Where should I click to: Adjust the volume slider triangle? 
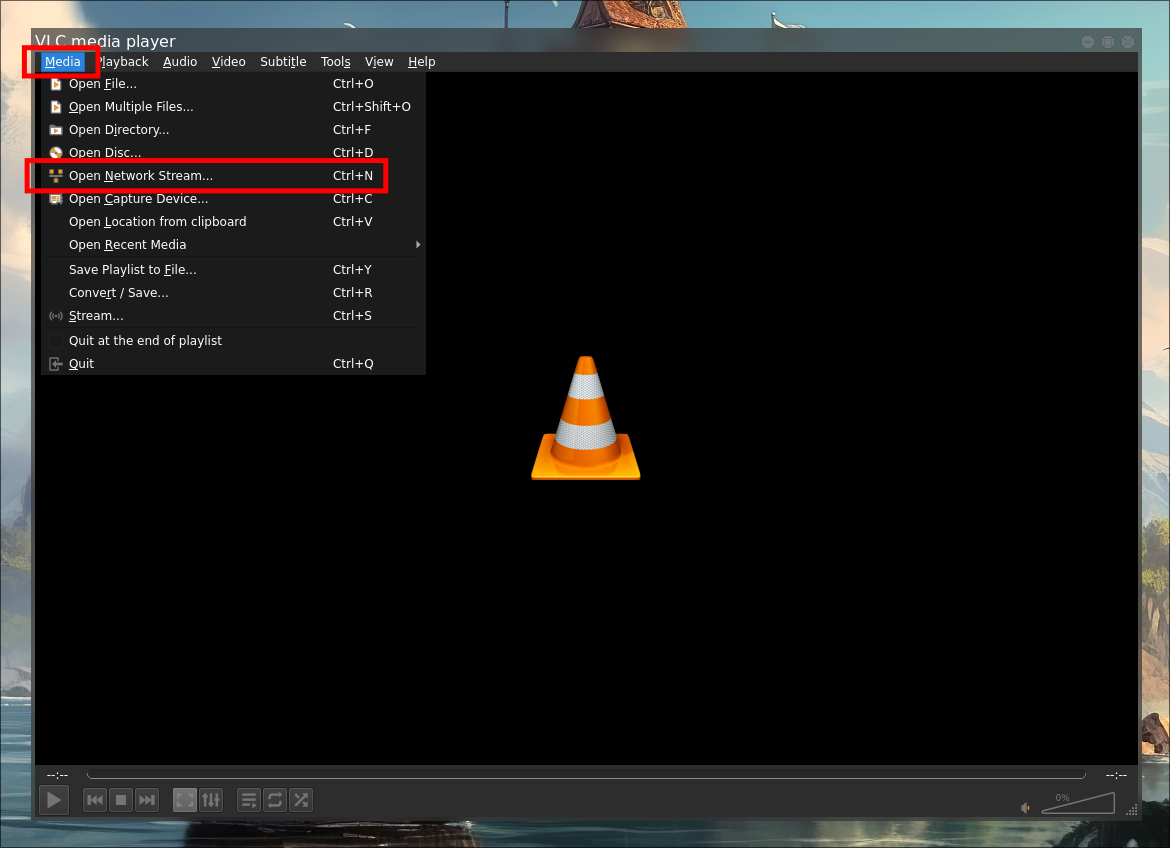pyautogui.click(x=1078, y=804)
